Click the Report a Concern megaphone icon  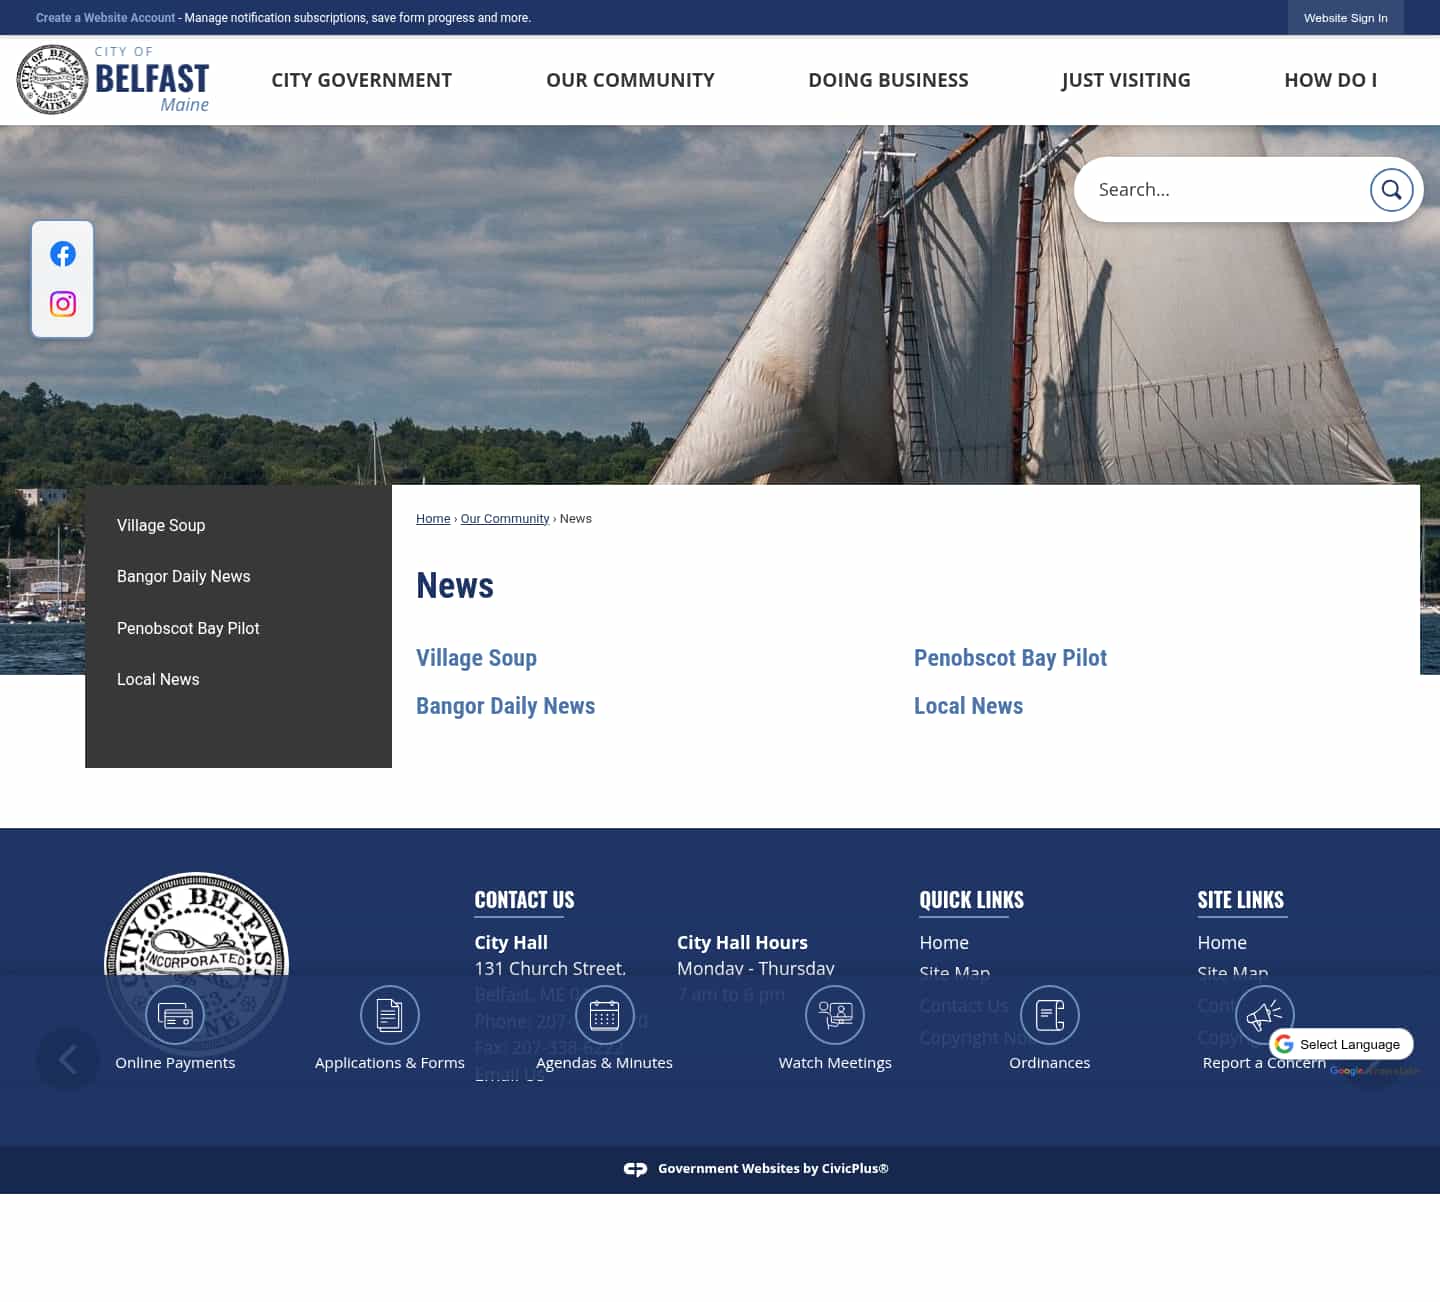(1264, 1014)
